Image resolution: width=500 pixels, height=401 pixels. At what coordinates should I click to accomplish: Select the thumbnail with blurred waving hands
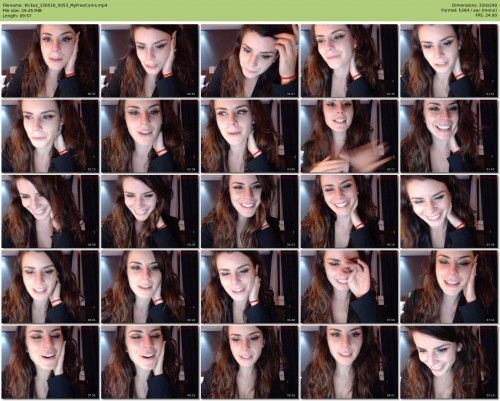[349, 136]
